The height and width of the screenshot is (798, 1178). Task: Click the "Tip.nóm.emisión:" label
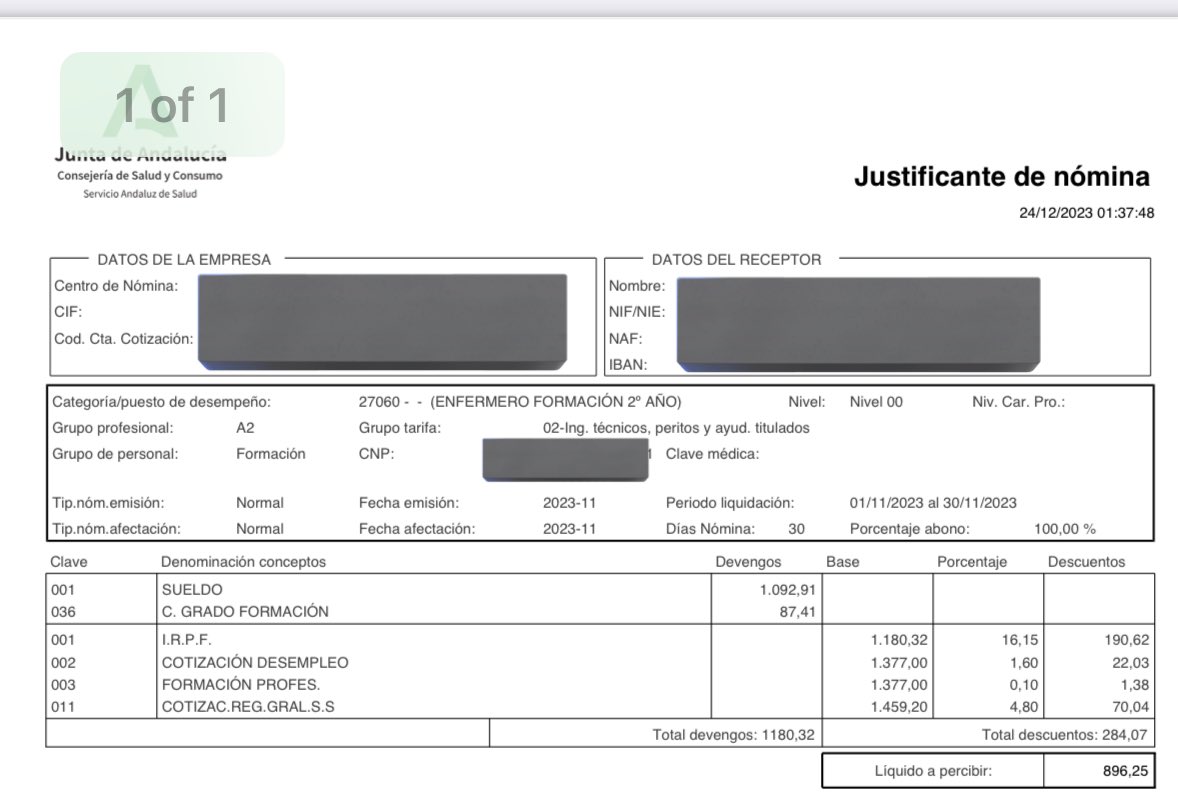(108, 503)
